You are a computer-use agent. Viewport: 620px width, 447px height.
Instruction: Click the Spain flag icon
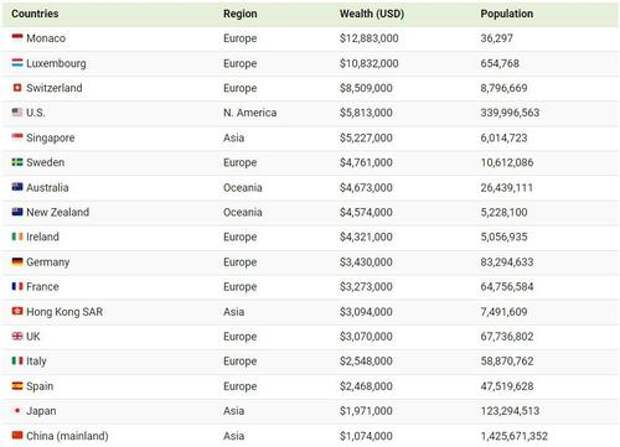pos(17,386)
